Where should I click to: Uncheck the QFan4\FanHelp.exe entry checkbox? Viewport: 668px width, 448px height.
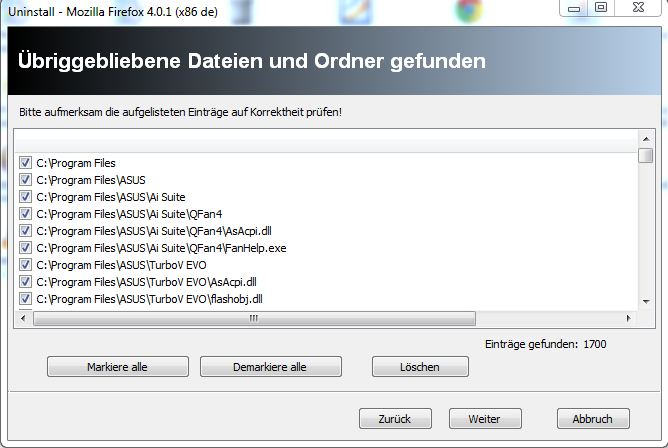(25, 248)
